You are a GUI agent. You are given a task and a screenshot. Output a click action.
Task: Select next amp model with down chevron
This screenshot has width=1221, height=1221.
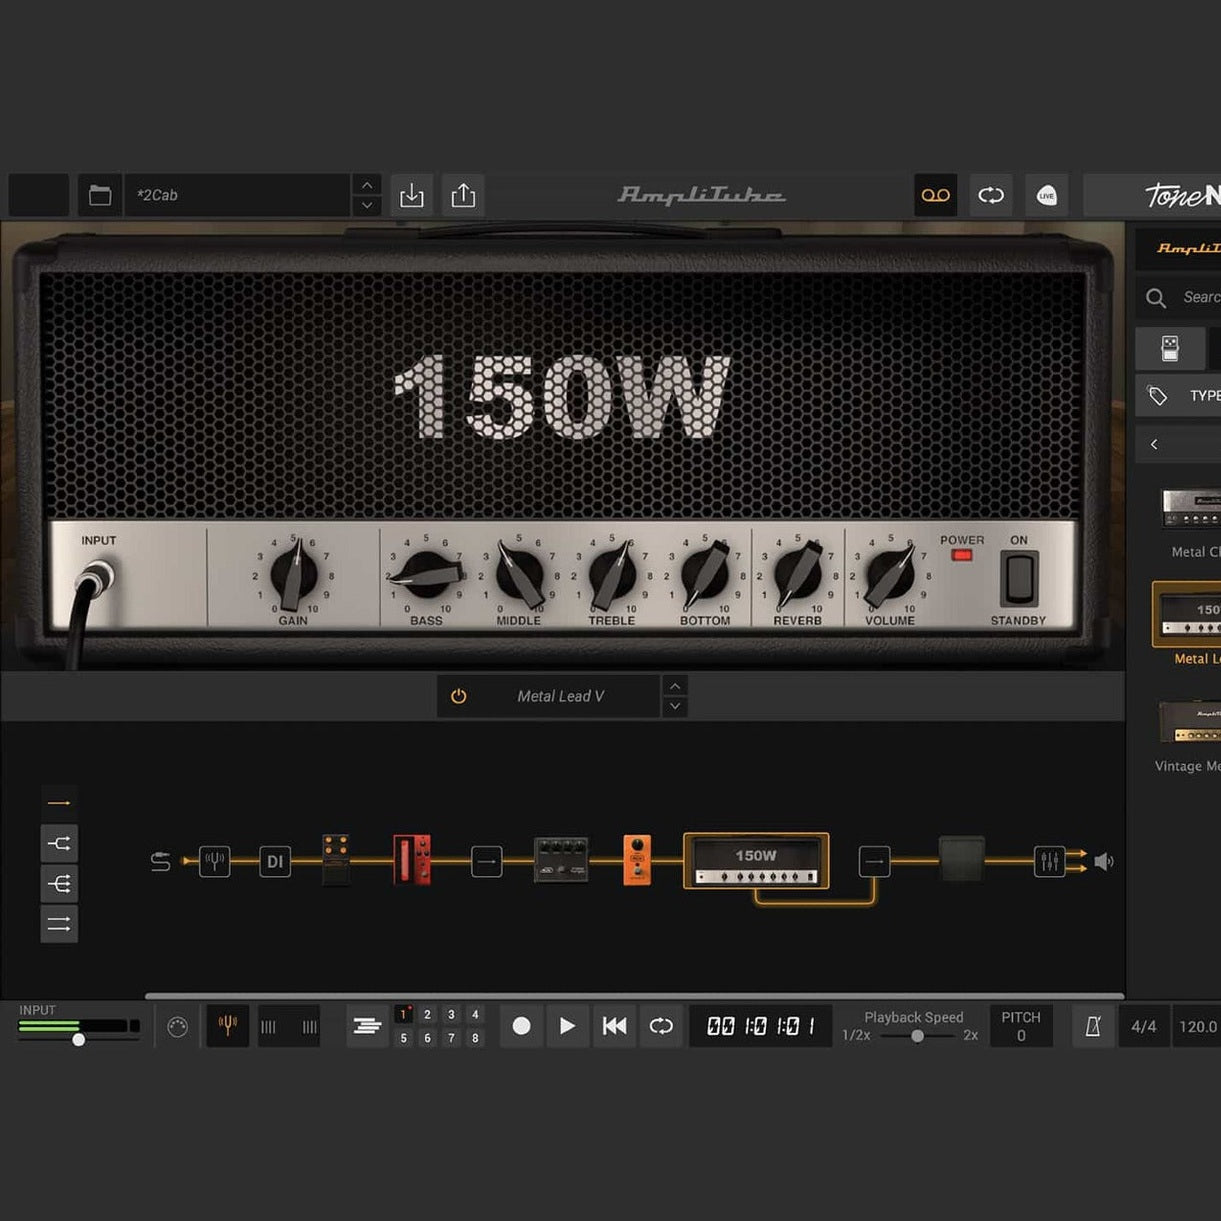[x=675, y=706]
